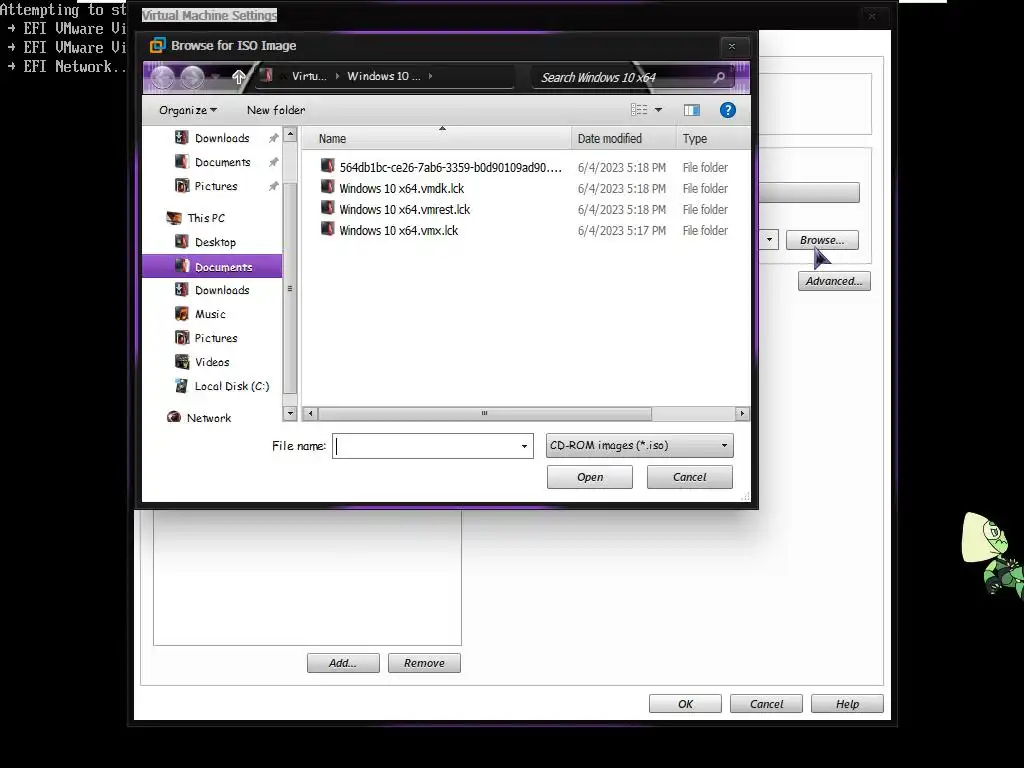
Task: Click the Videos folder icon
Action: coord(182,361)
